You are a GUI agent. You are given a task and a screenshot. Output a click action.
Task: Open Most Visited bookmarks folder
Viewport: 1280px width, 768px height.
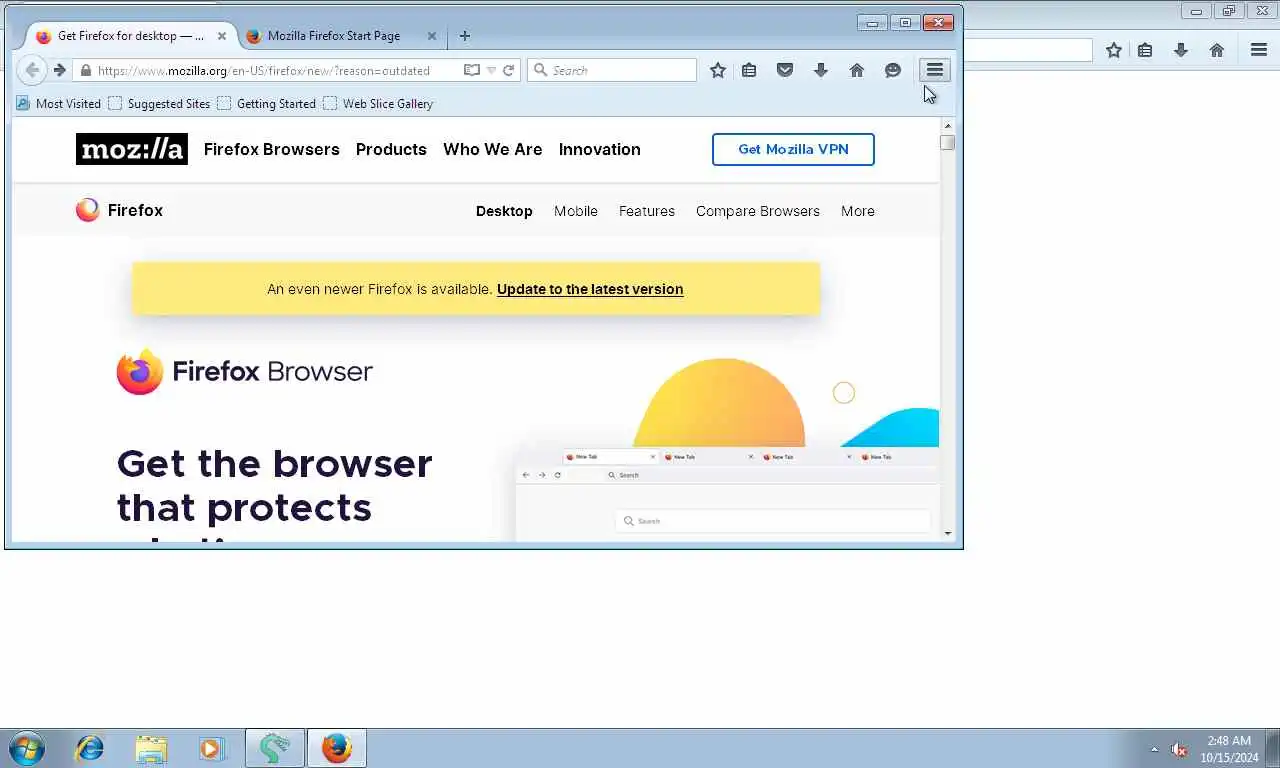coord(59,103)
